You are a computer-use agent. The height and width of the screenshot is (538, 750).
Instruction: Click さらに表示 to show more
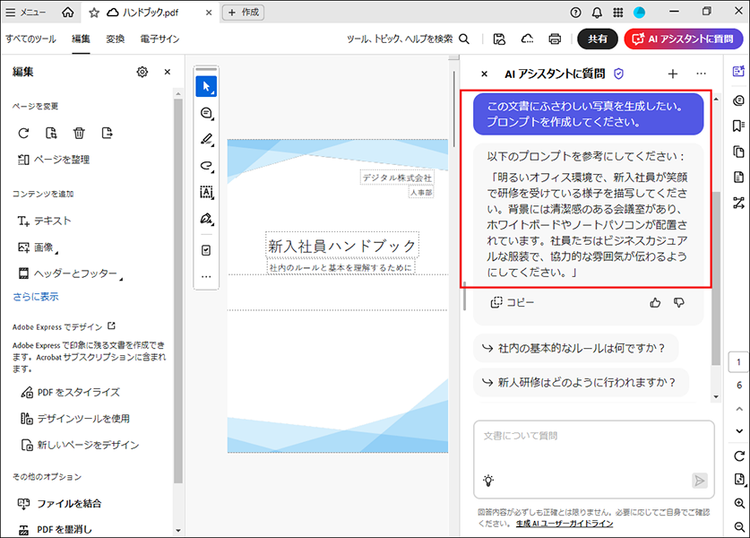click(x=35, y=297)
